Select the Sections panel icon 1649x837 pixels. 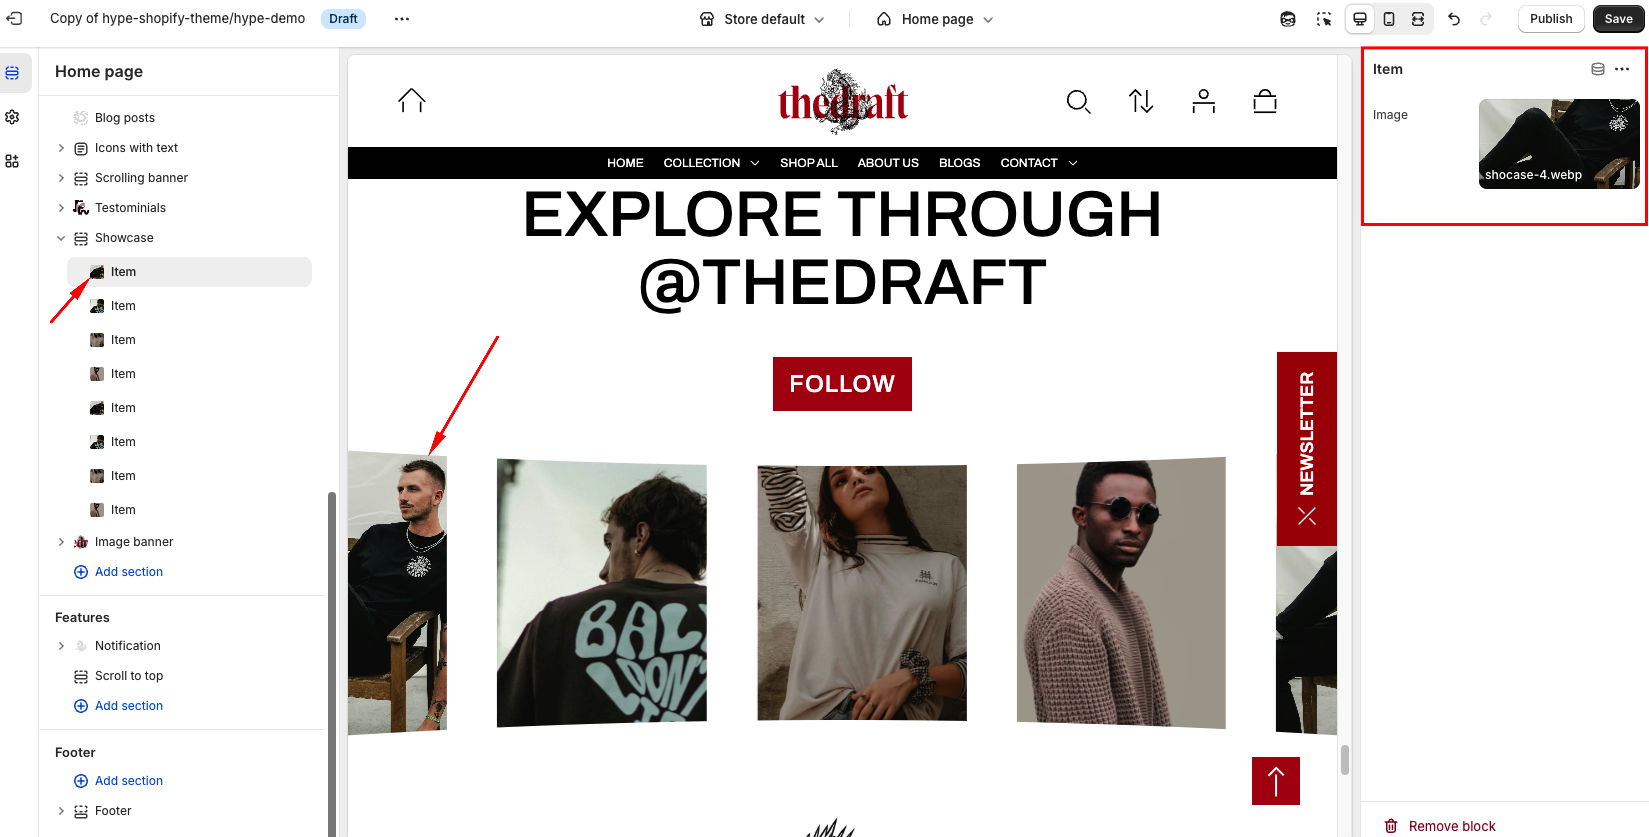click(x=12, y=73)
